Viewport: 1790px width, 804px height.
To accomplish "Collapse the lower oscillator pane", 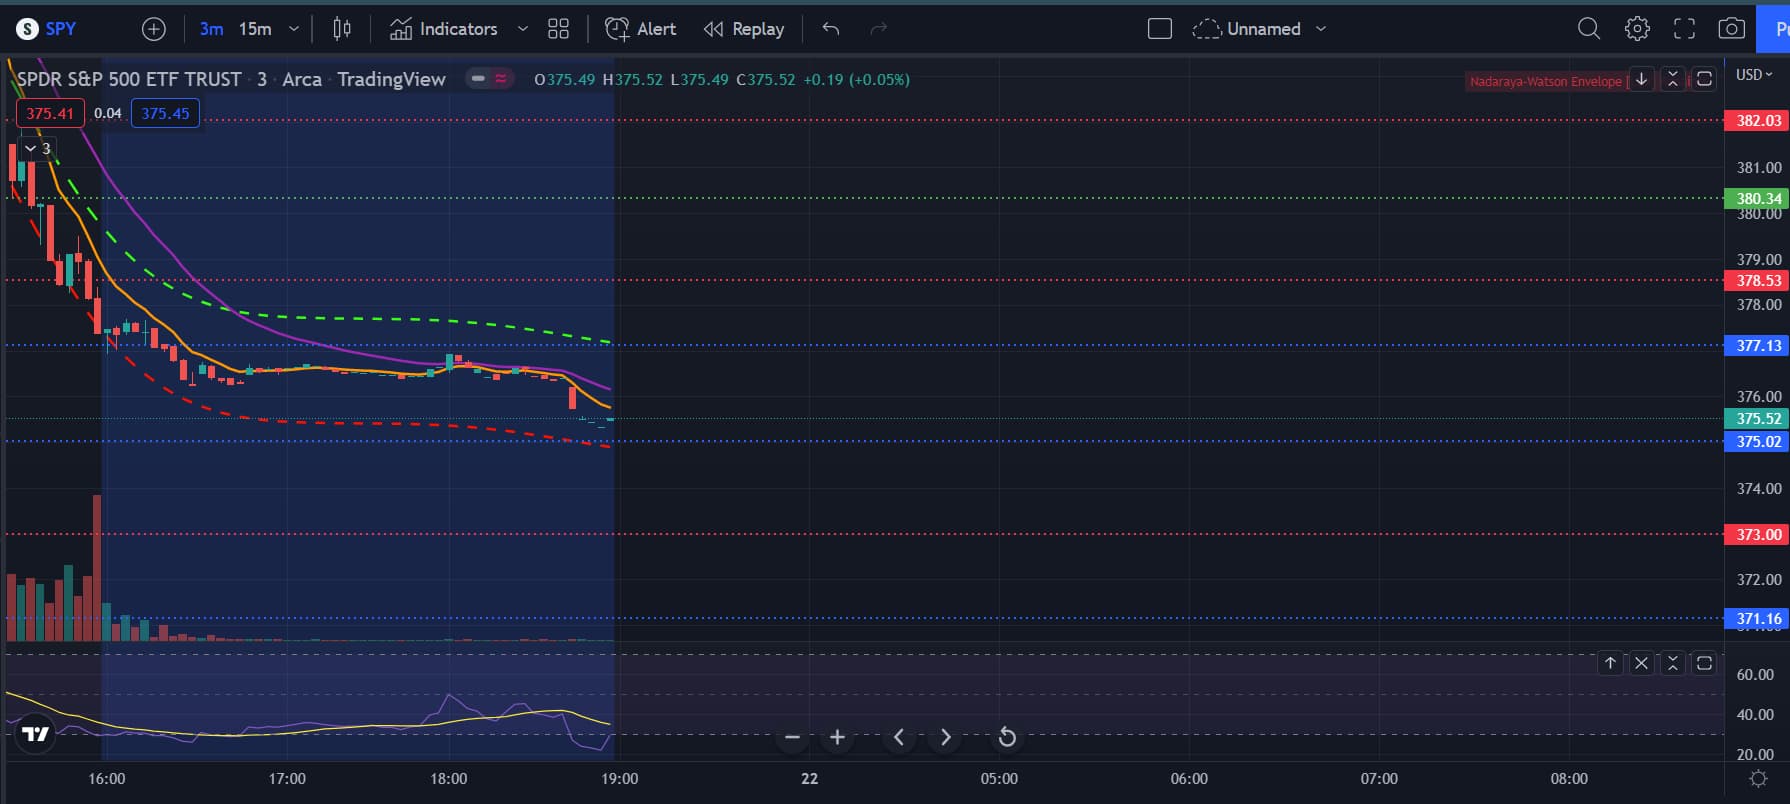I will click(x=1673, y=663).
